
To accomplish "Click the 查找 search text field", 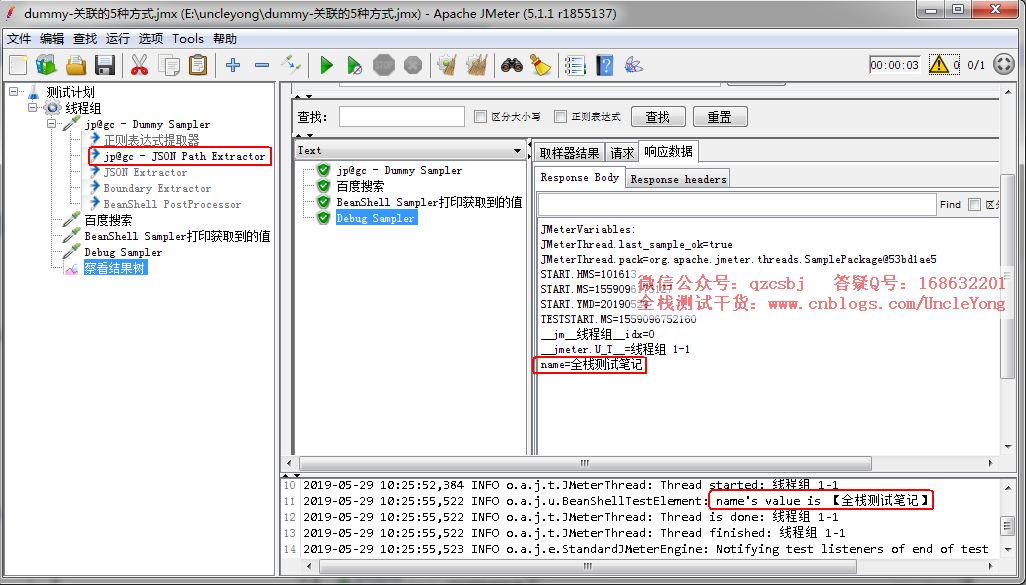I will [x=402, y=116].
